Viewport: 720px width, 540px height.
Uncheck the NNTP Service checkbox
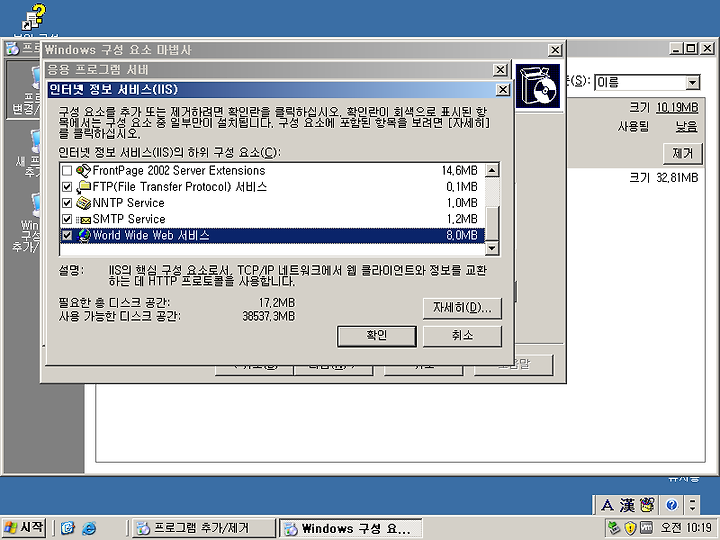point(67,203)
